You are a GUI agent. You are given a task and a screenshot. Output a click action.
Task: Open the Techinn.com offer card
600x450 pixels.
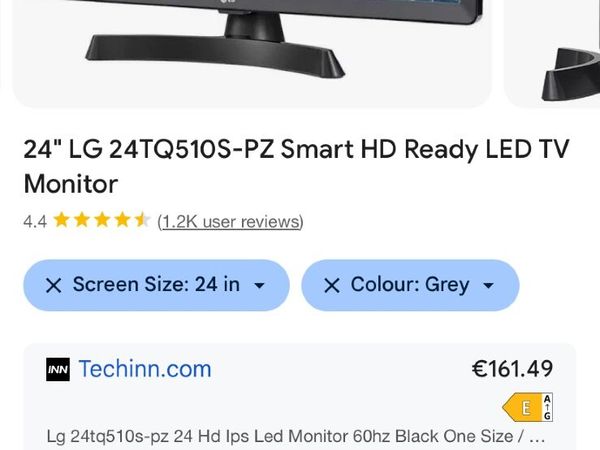click(x=300, y=396)
